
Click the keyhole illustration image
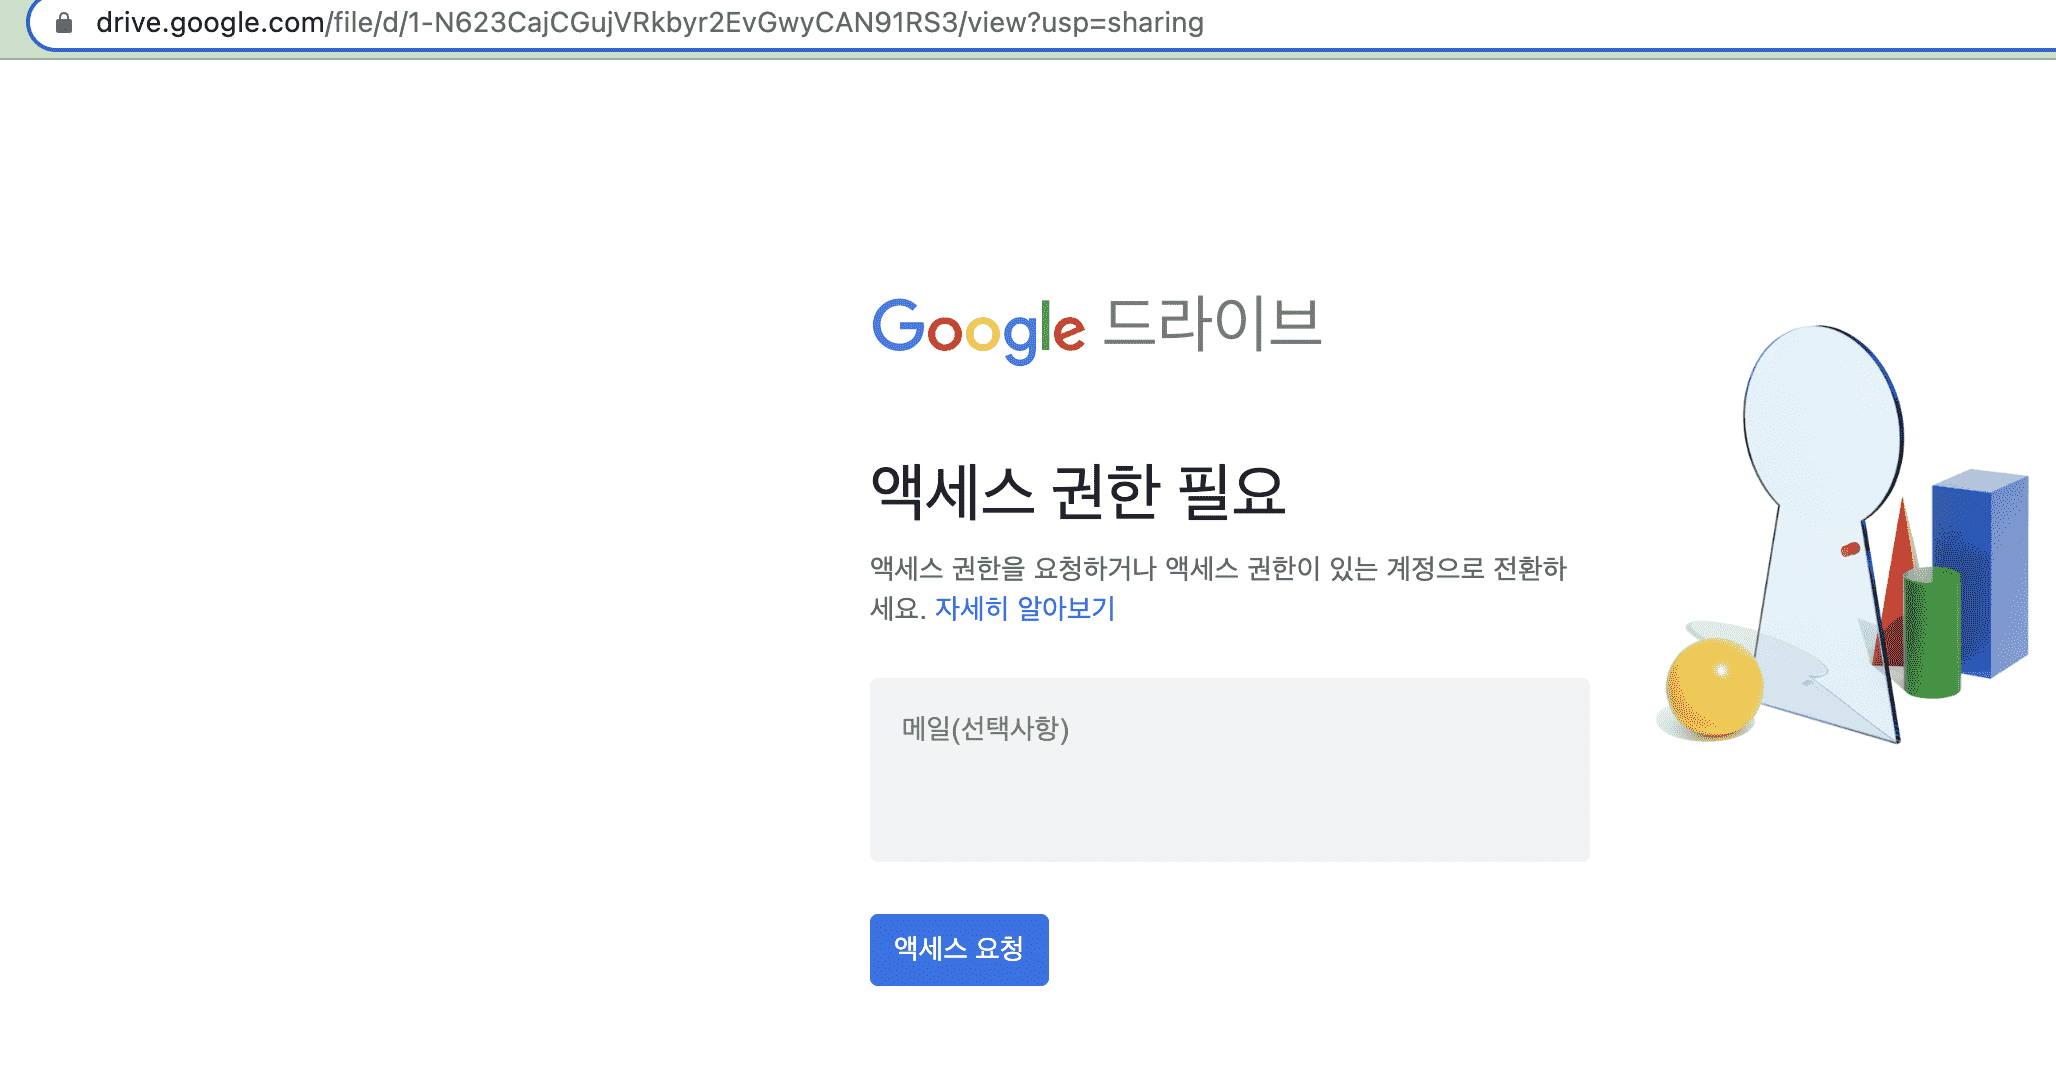click(x=1843, y=535)
